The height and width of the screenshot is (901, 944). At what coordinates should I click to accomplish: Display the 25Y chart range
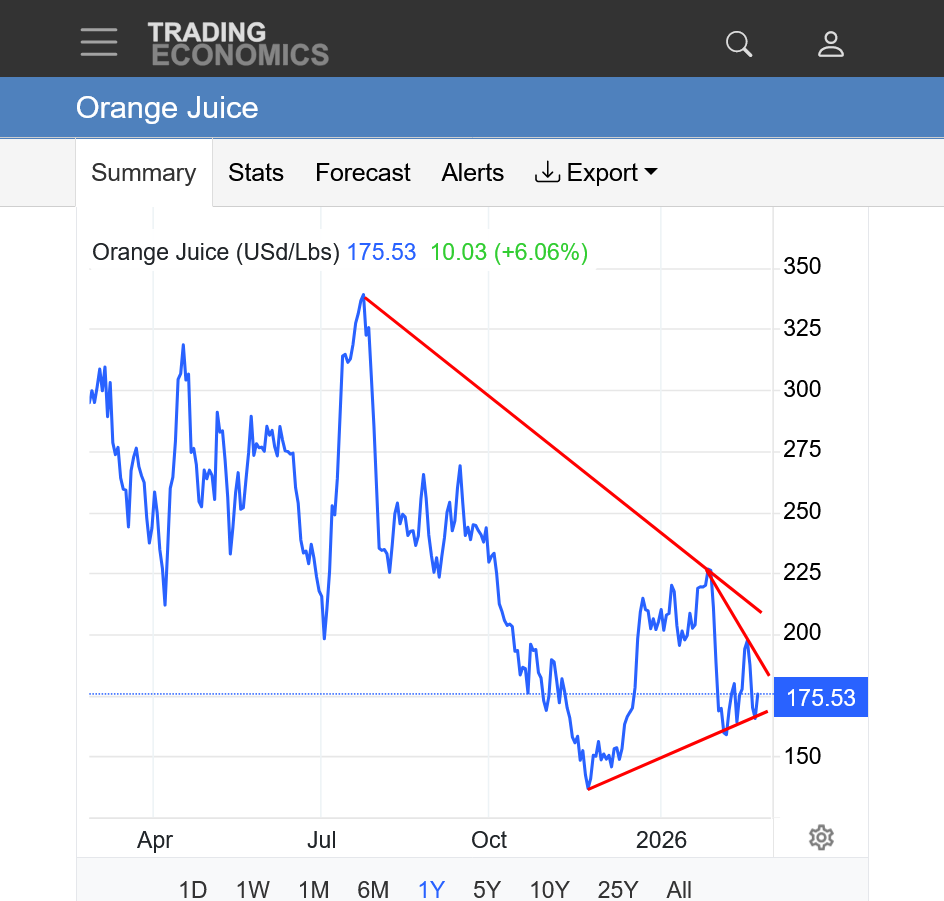(618, 889)
